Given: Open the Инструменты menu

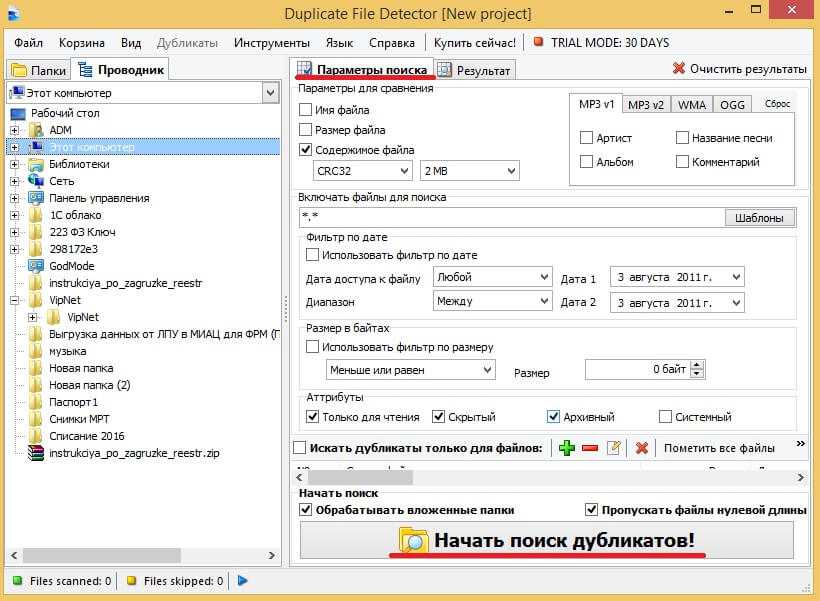Looking at the screenshot, I should pyautogui.click(x=271, y=43).
